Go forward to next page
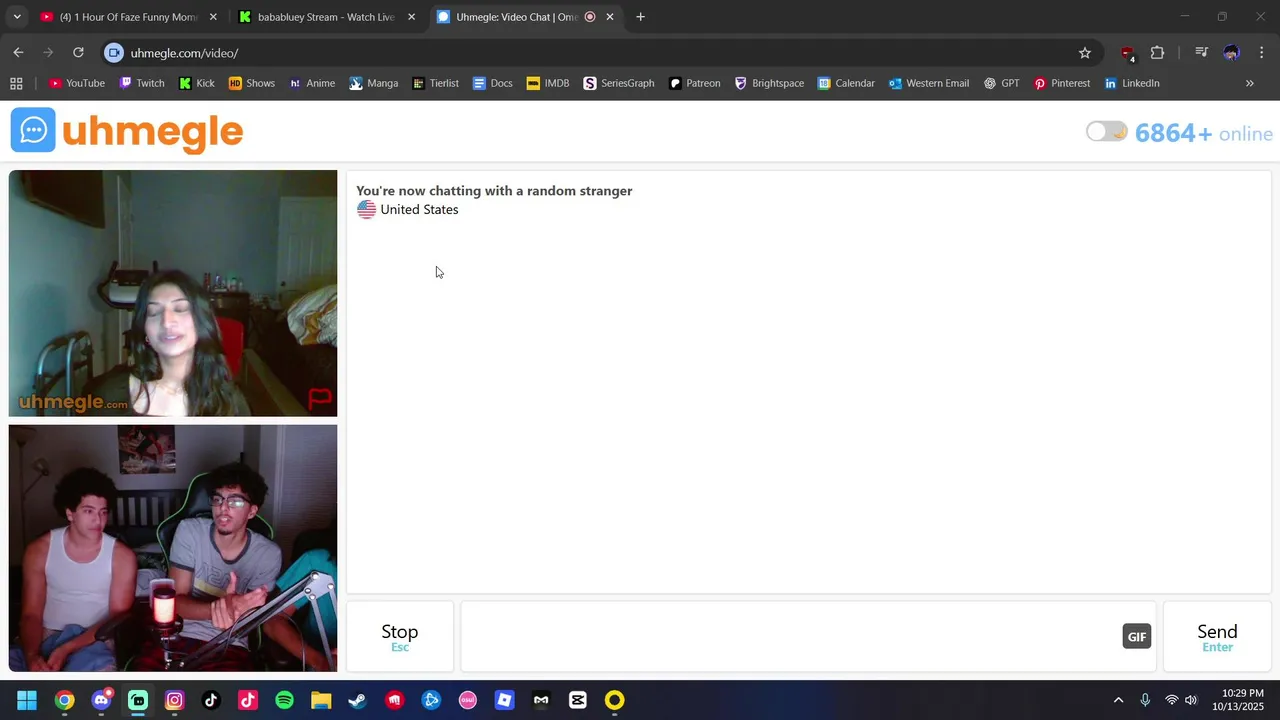 click(x=48, y=53)
